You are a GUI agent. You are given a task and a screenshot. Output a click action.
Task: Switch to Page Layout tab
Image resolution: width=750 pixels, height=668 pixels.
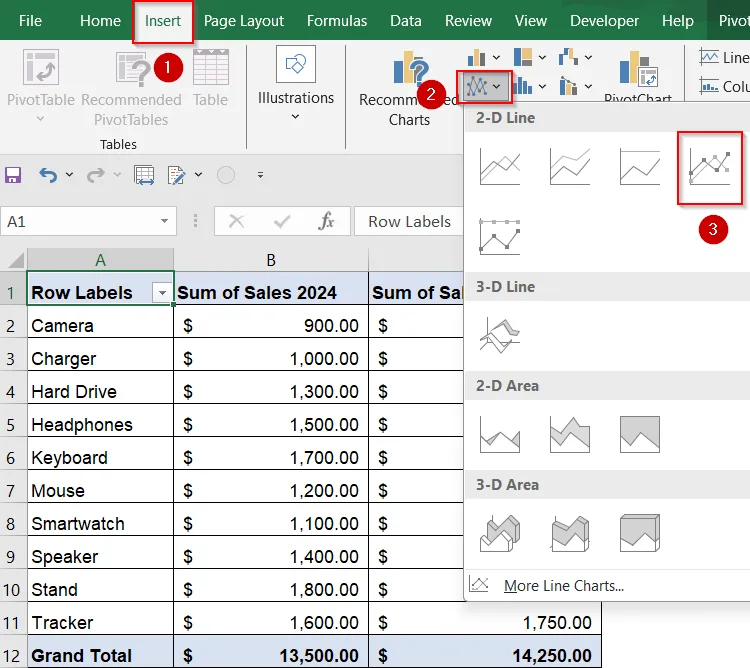tap(243, 21)
